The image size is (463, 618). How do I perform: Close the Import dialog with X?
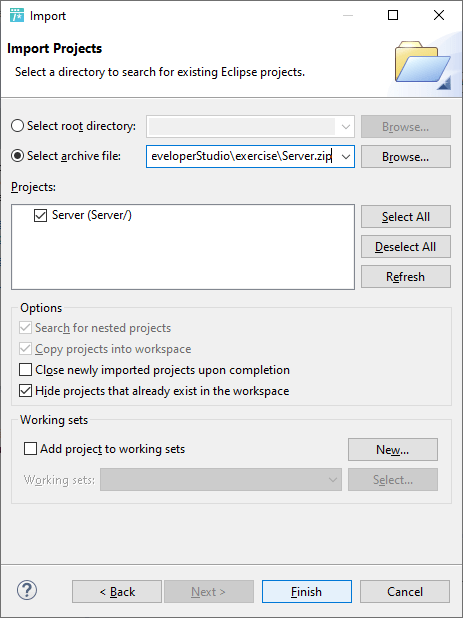439,15
